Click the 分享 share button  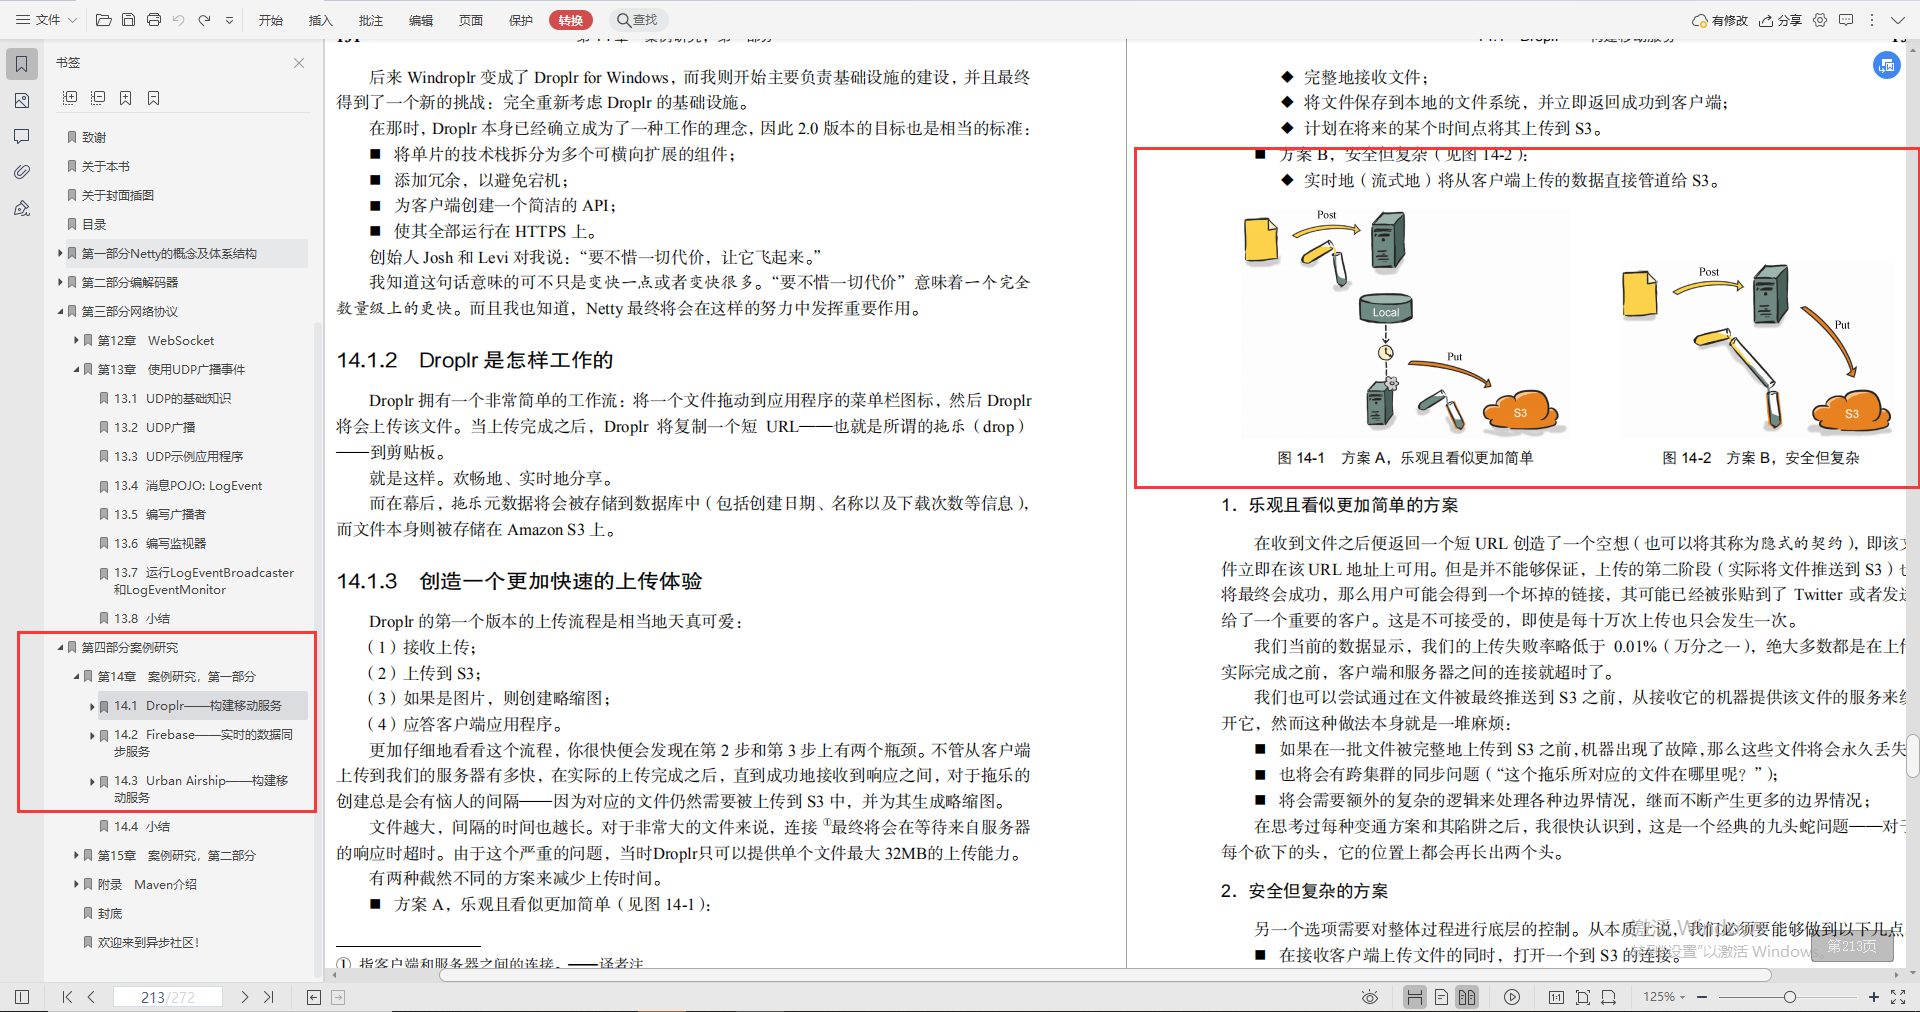(x=1781, y=20)
